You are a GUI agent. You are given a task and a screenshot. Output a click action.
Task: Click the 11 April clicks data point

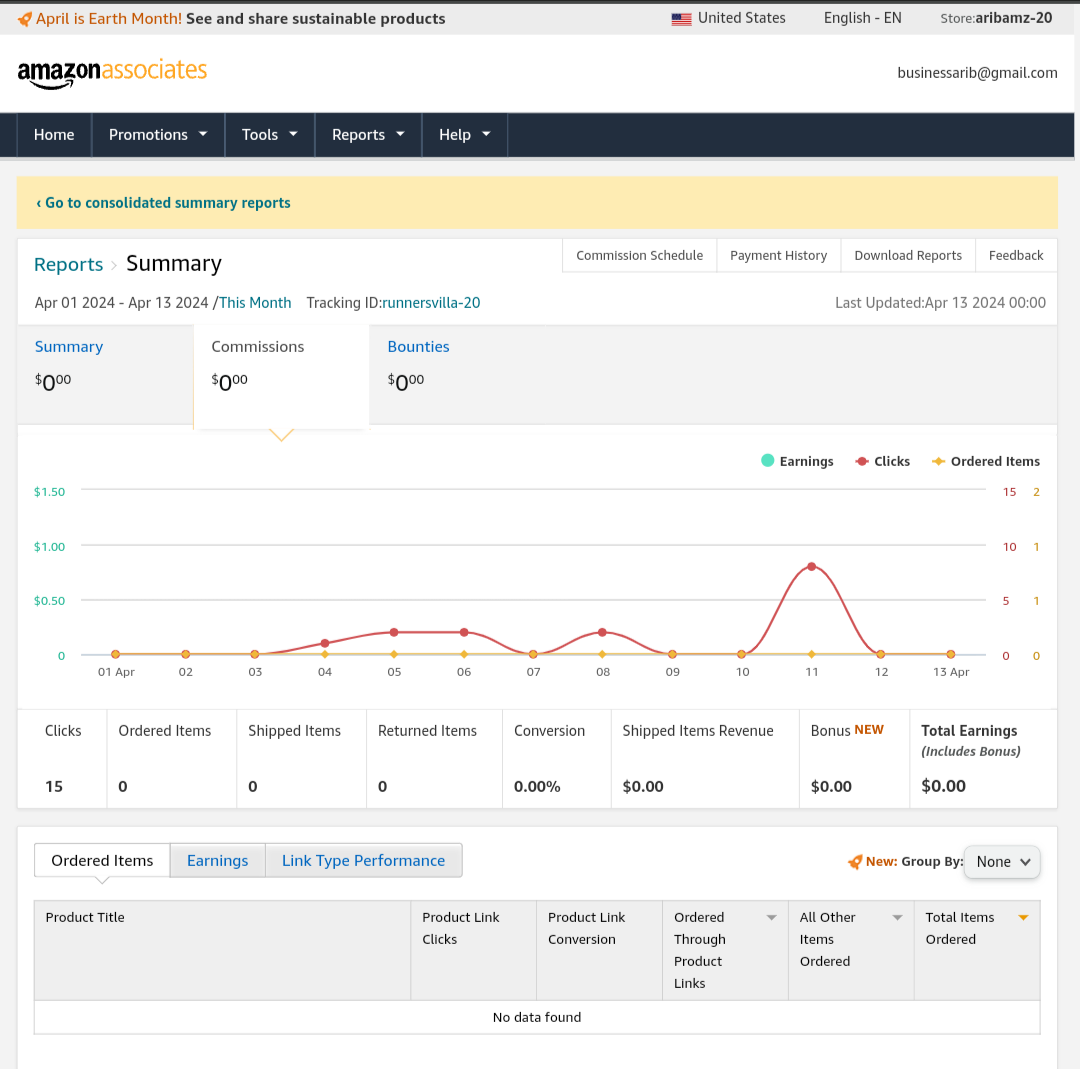[811, 567]
